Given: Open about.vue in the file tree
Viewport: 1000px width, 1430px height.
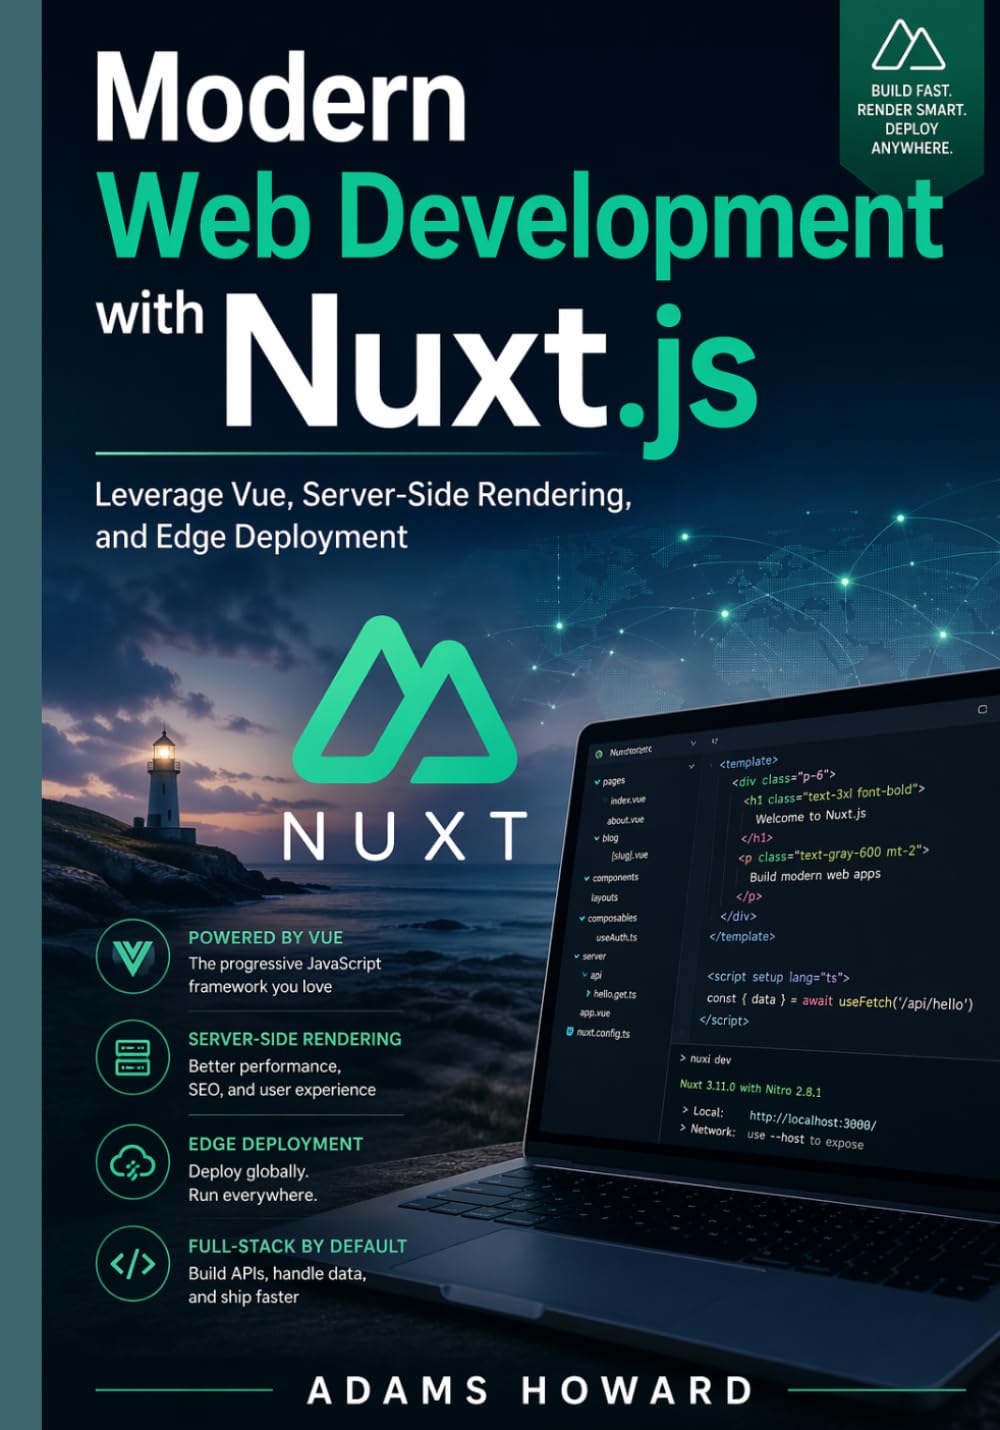Looking at the screenshot, I should click(625, 819).
